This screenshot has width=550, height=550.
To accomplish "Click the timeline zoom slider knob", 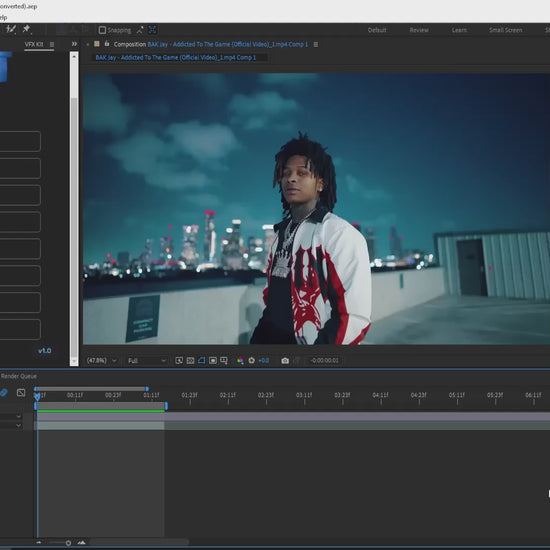I will (x=68, y=543).
